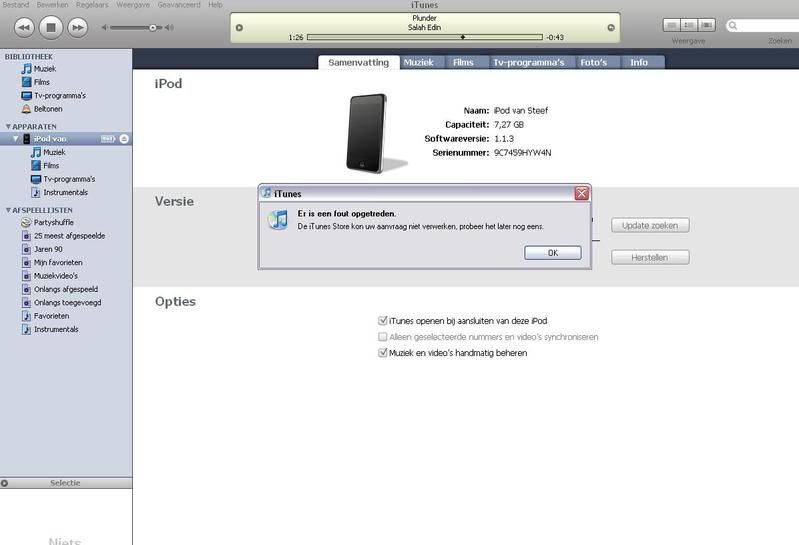
Task: Collapse the Apparaten section
Action: pos(8,127)
